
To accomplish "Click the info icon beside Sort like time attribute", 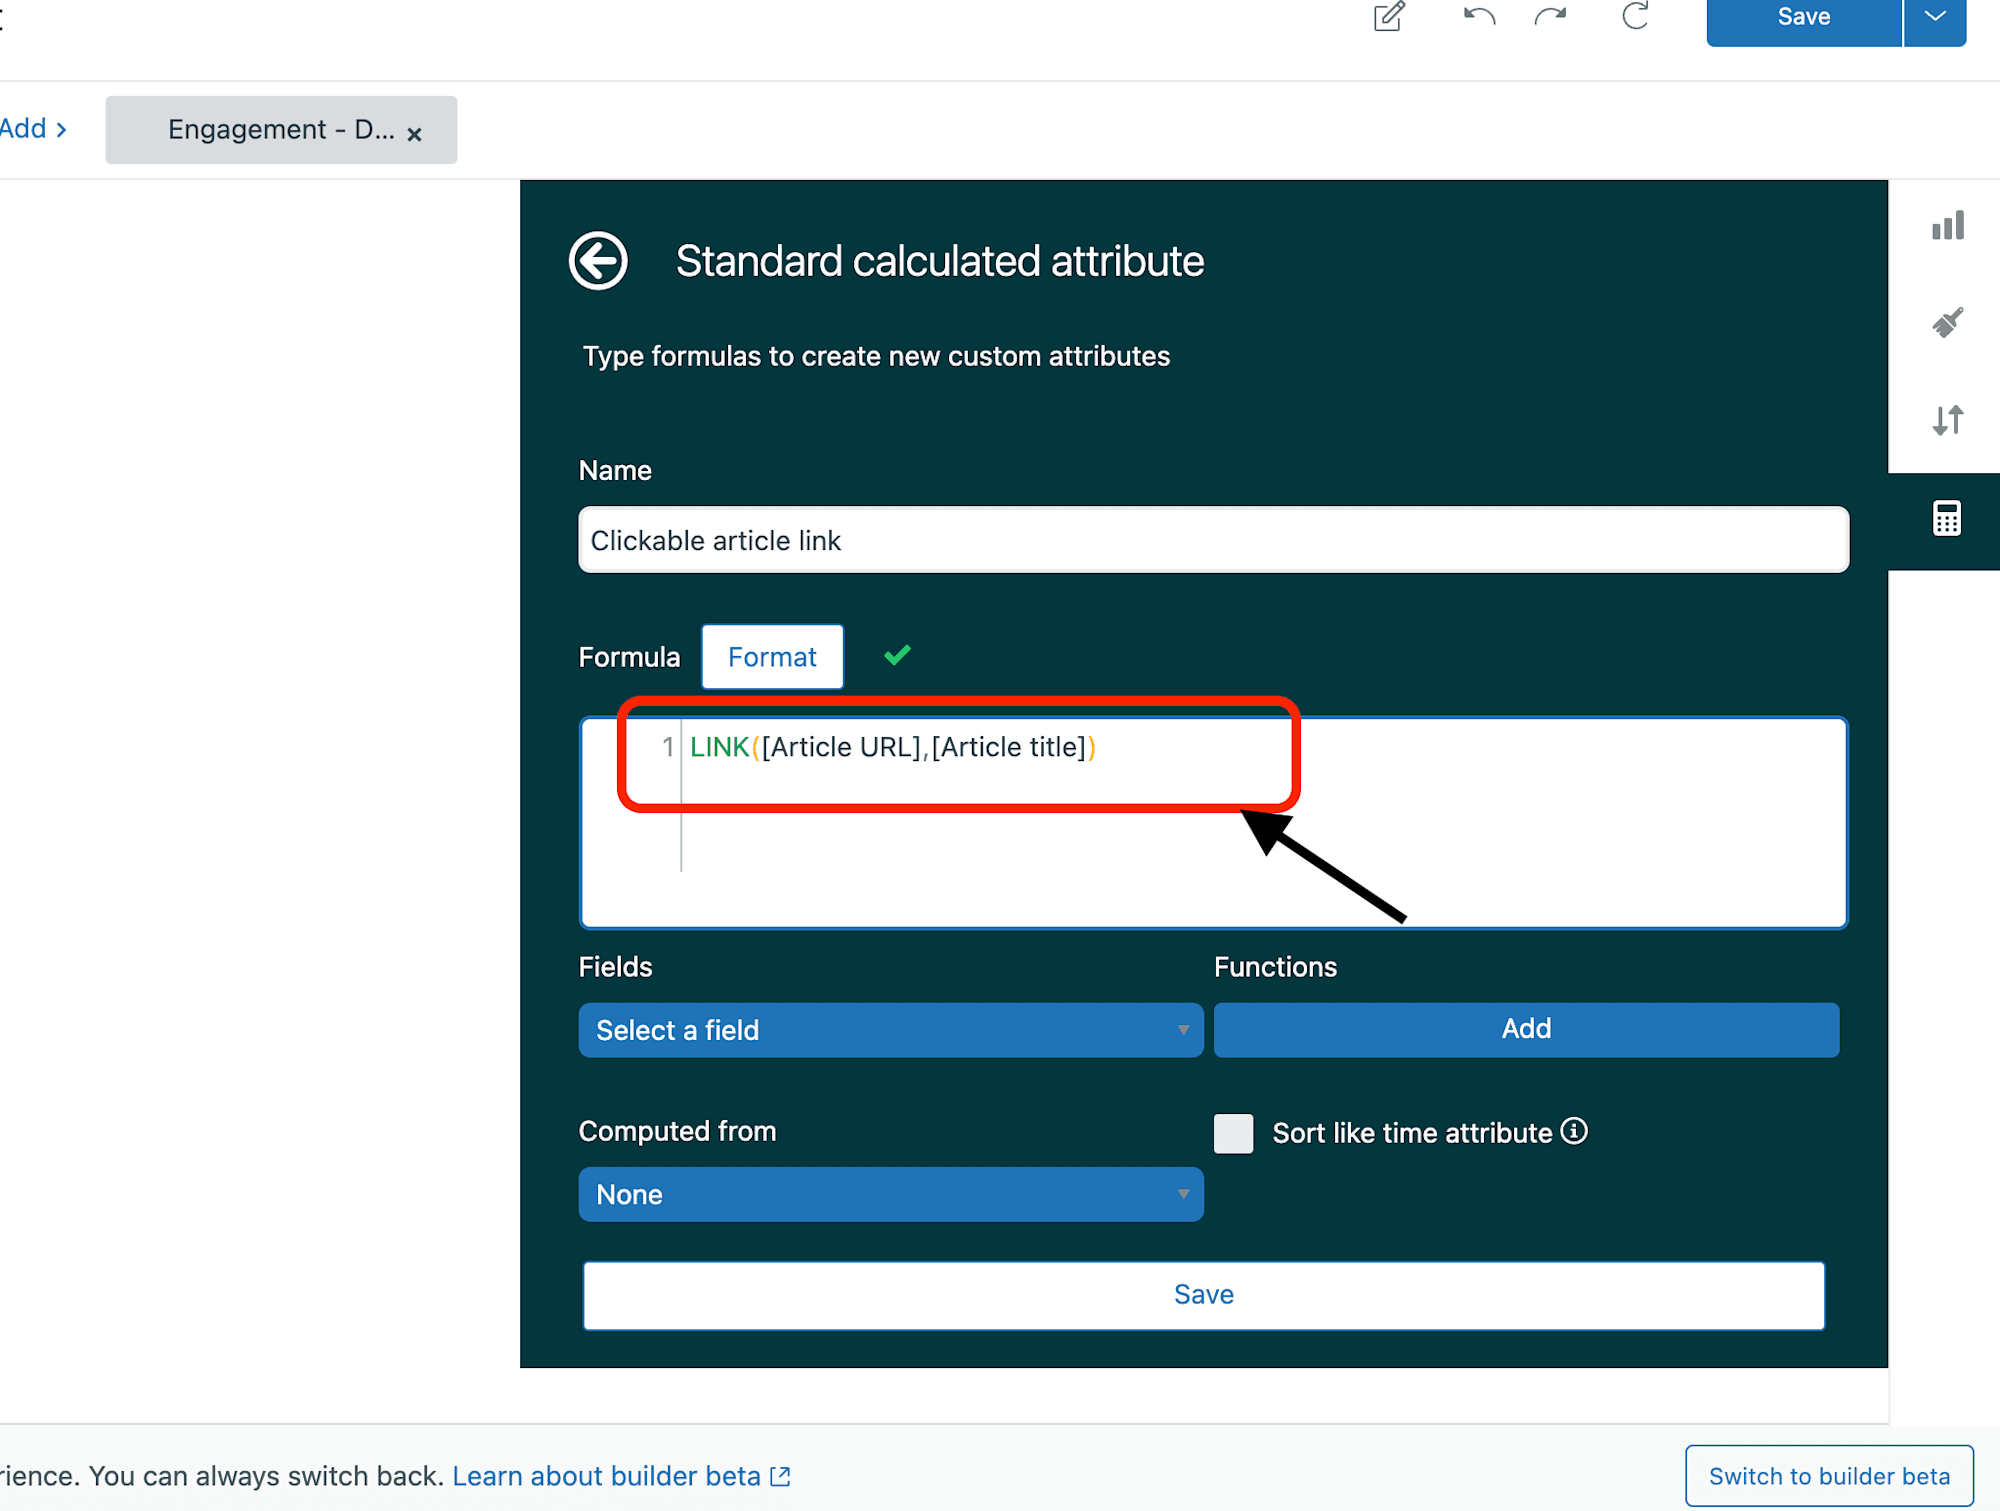I will [x=1574, y=1131].
